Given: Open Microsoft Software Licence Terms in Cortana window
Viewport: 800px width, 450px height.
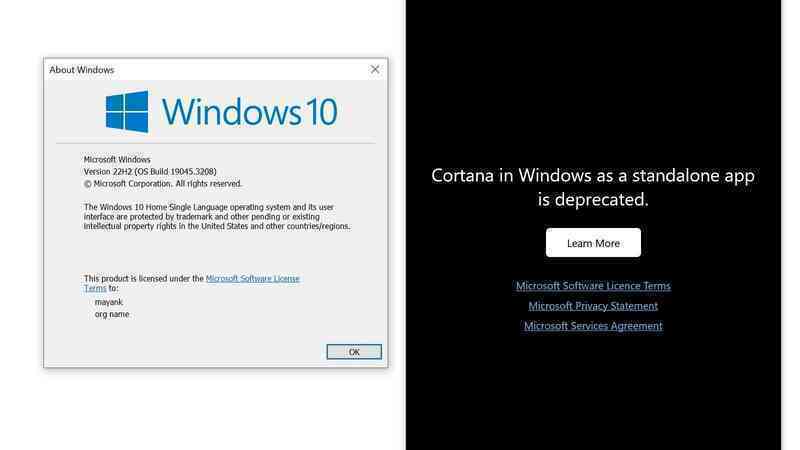Looking at the screenshot, I should tap(593, 286).
